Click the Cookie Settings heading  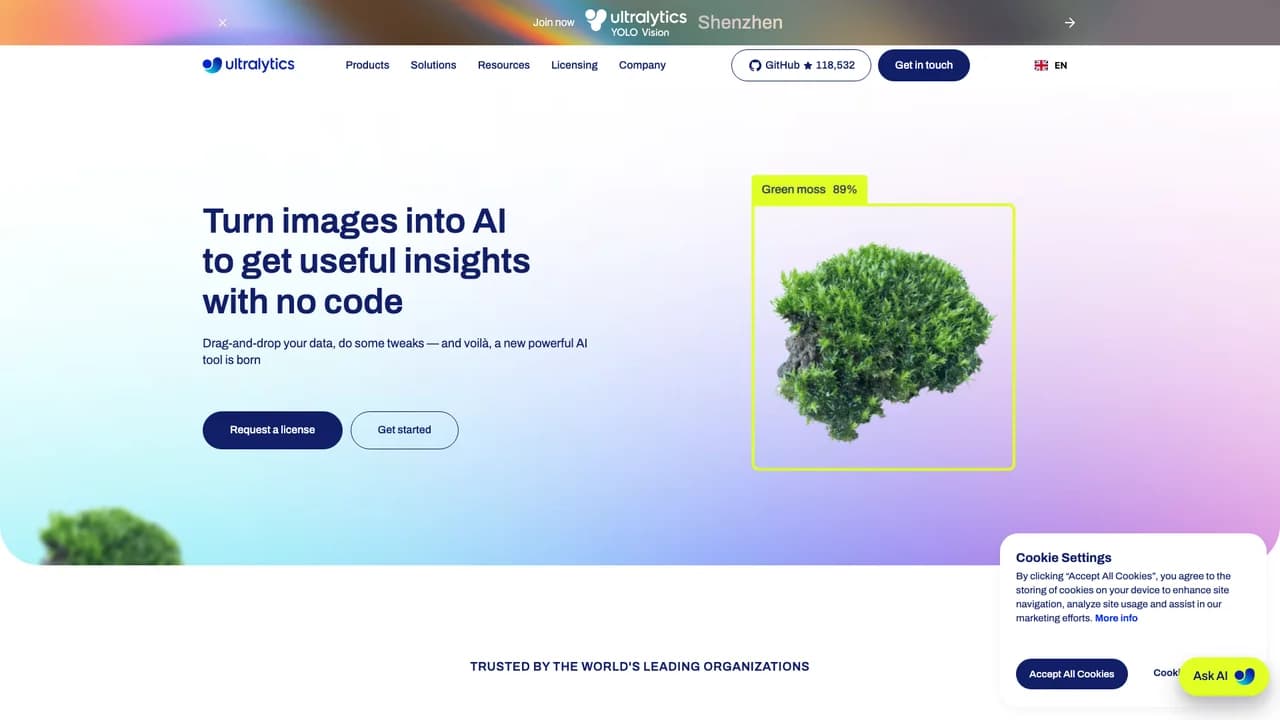(1064, 558)
